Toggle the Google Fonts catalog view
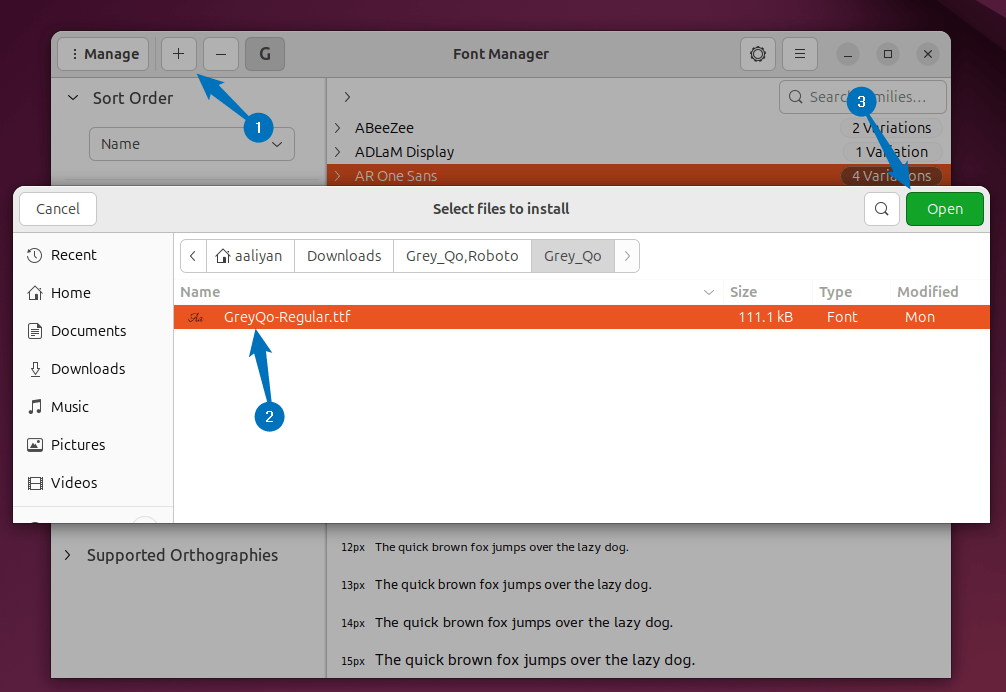This screenshot has width=1006, height=692. (x=264, y=54)
